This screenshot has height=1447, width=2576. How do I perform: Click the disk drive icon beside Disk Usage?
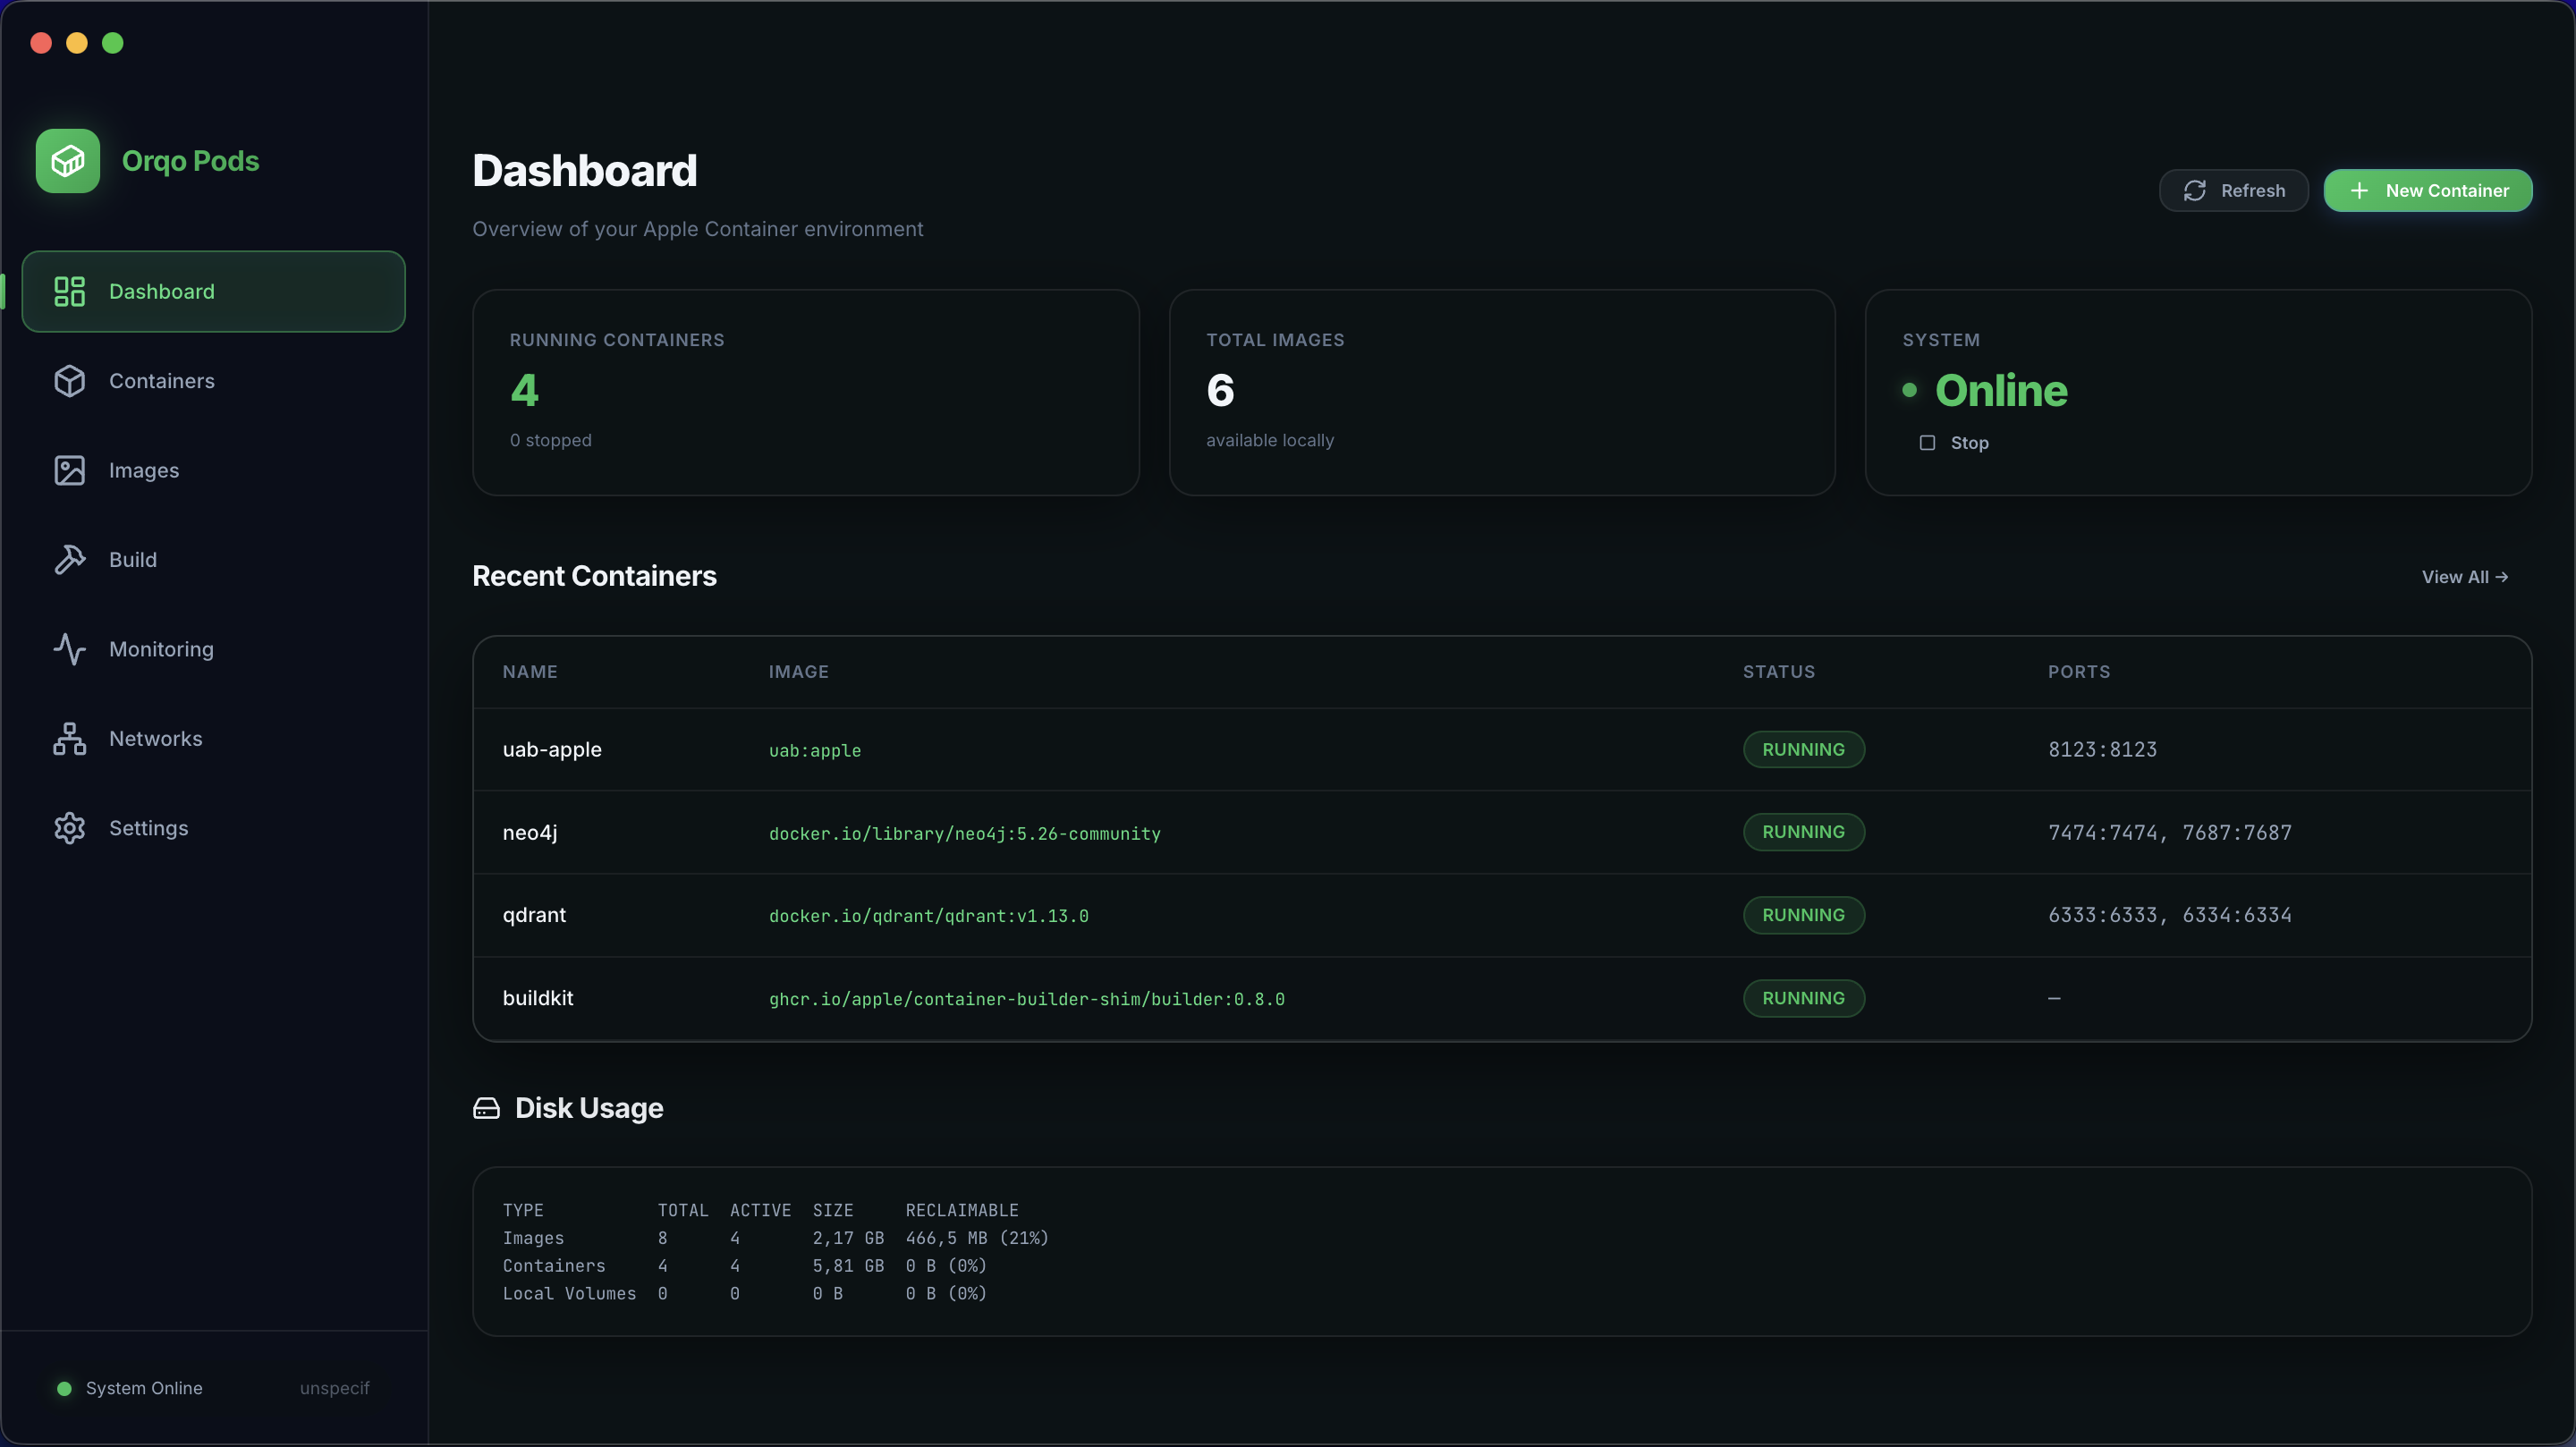click(487, 1108)
